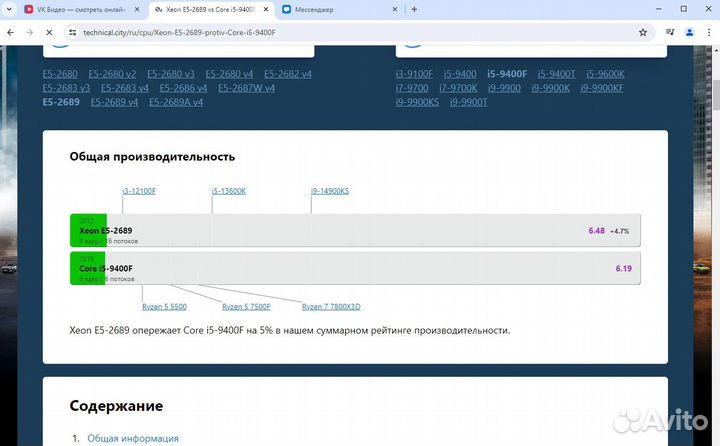The width and height of the screenshot is (720, 446).
Task: Open the i9-9900T link
Action: [468, 102]
